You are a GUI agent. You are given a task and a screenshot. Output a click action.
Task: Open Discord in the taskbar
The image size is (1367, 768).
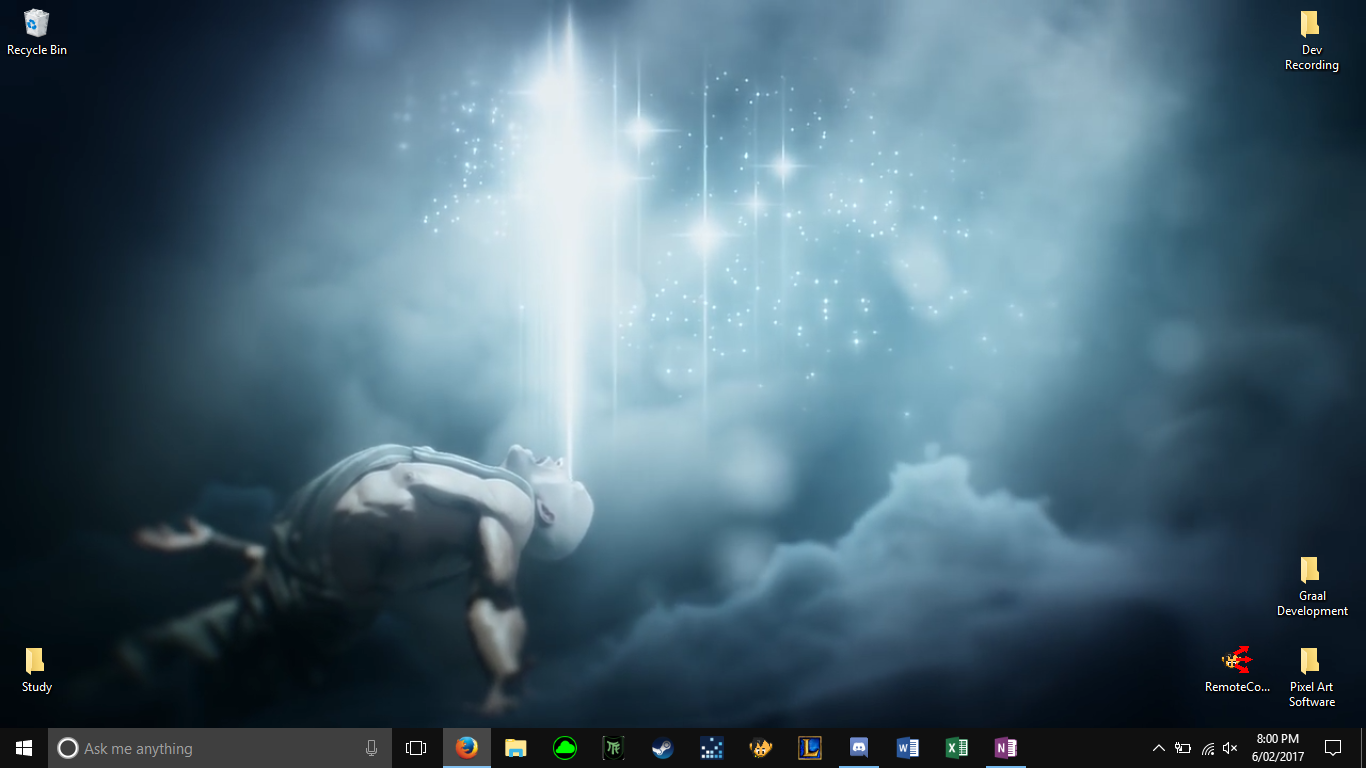(858, 748)
